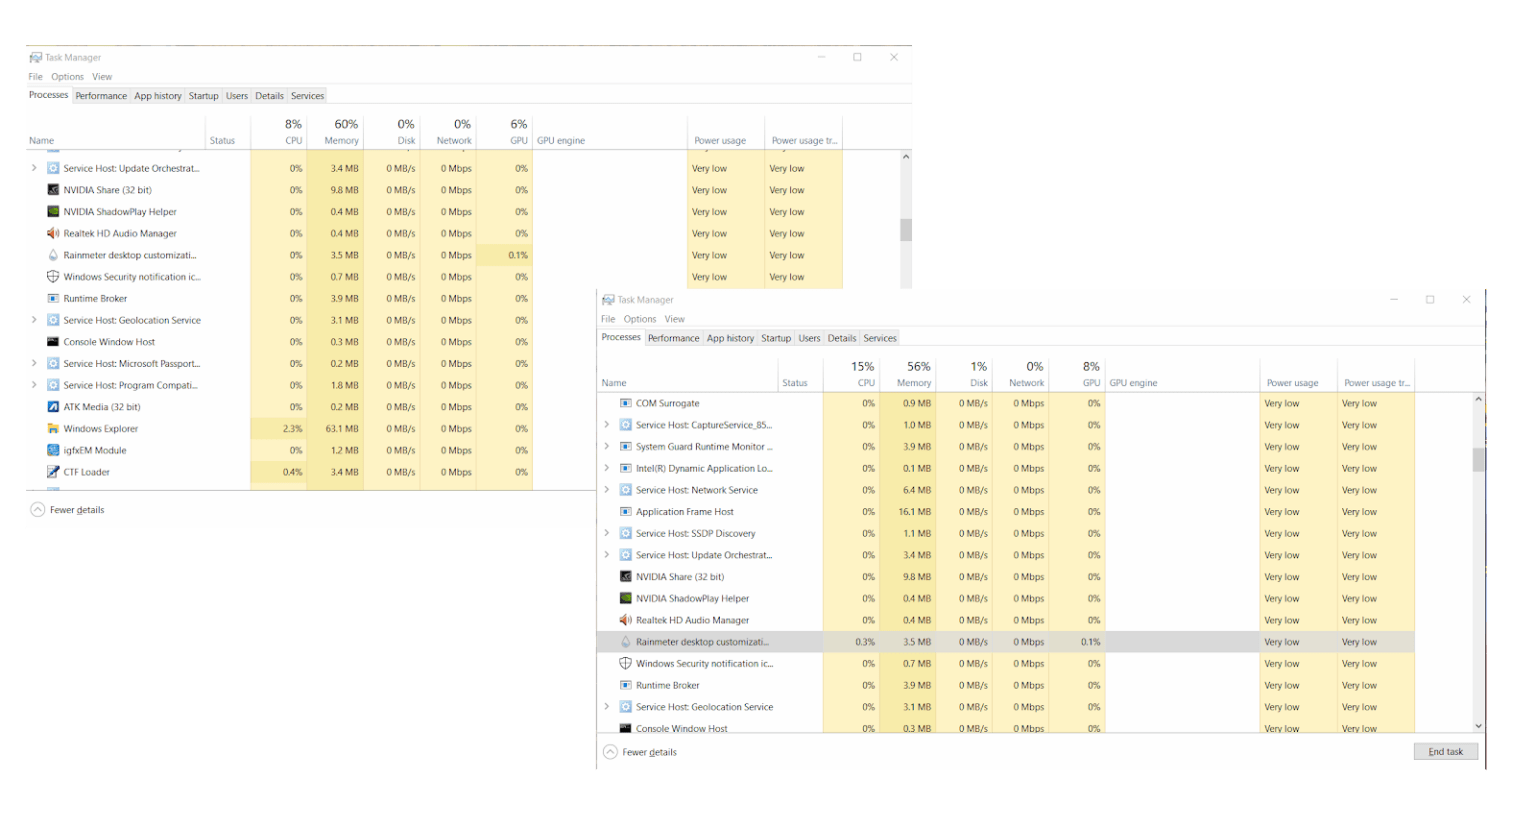Click the scrollbar down arrow
Image resolution: width=1536 pixels, height=828 pixels.
(x=1478, y=726)
